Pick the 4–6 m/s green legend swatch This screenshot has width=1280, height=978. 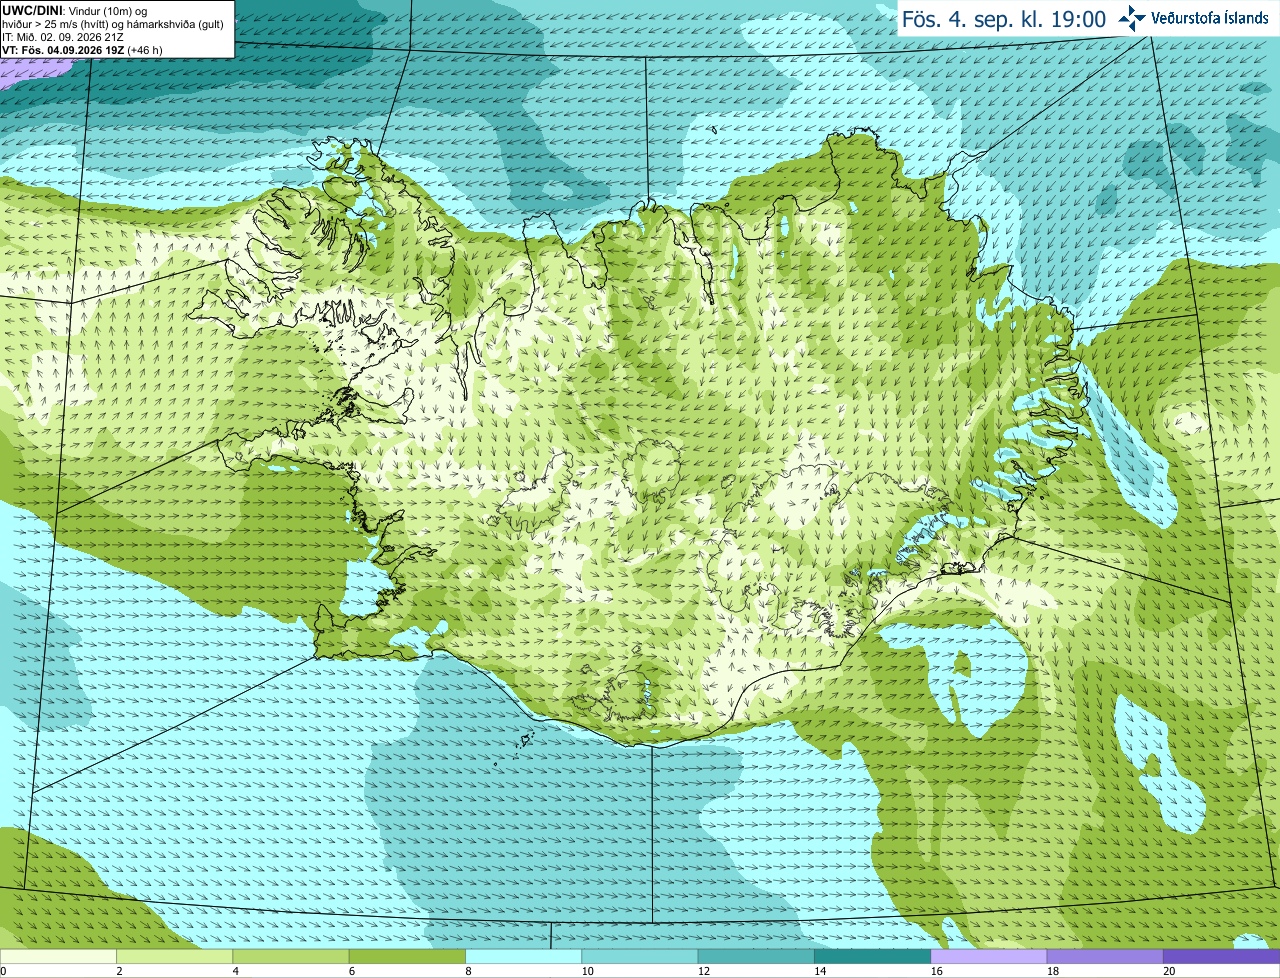[291, 956]
